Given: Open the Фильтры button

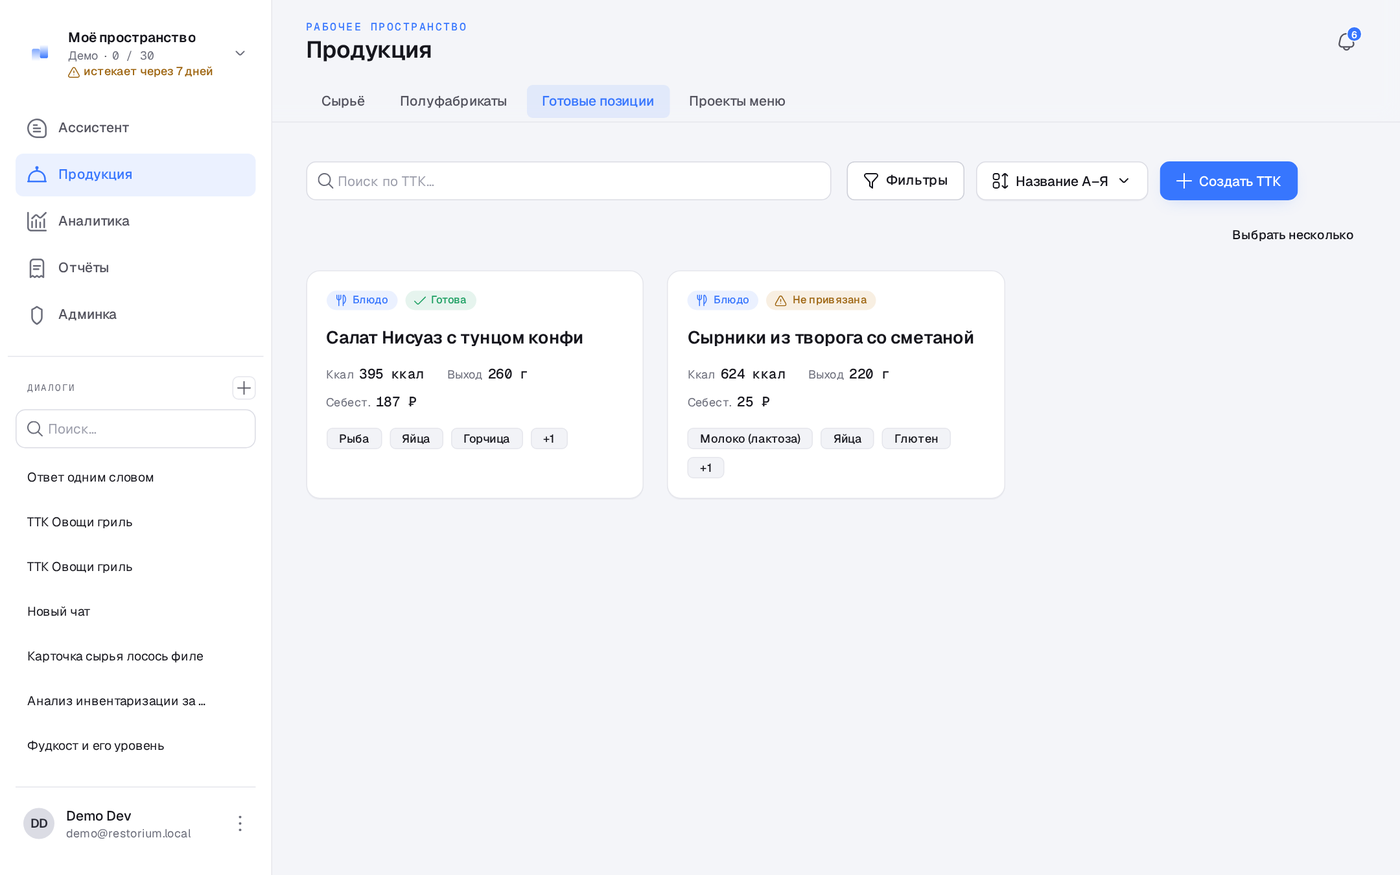Looking at the screenshot, I should 905,181.
